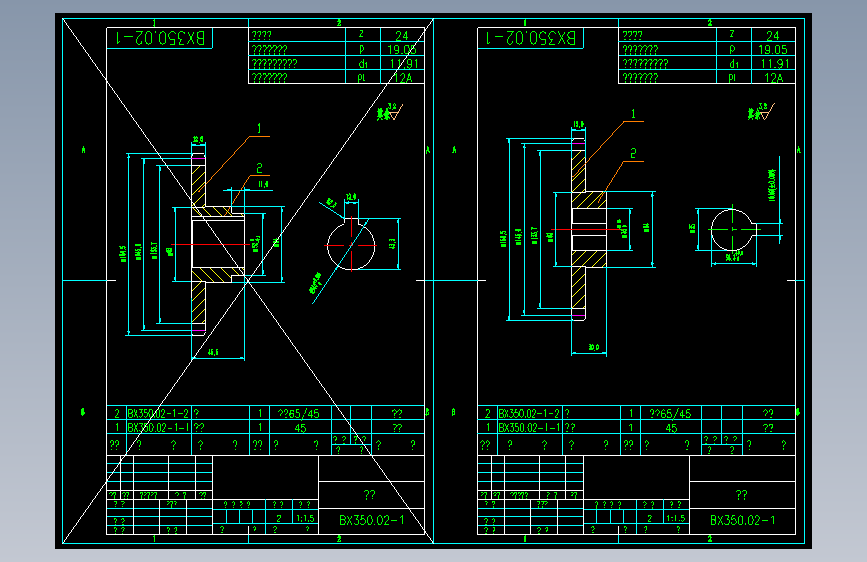Click the ??65/45 material cell on crossed-out sheet
This screenshot has width=867, height=562.
pyautogui.click(x=299, y=413)
